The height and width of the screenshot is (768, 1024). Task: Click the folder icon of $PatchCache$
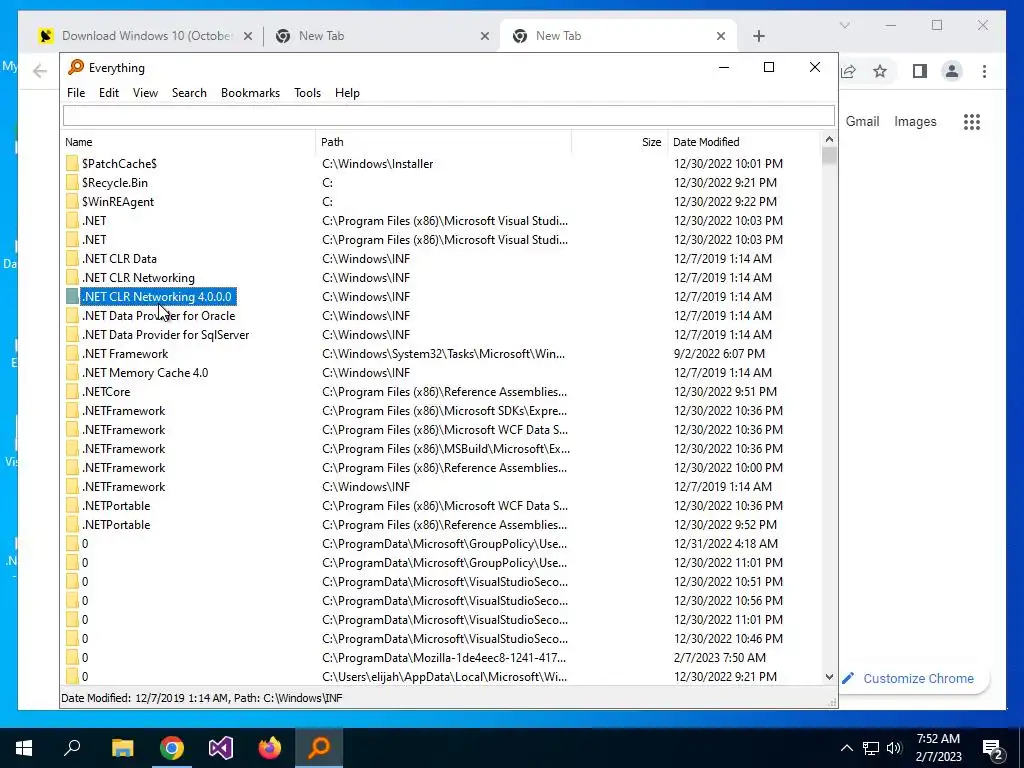click(72, 163)
